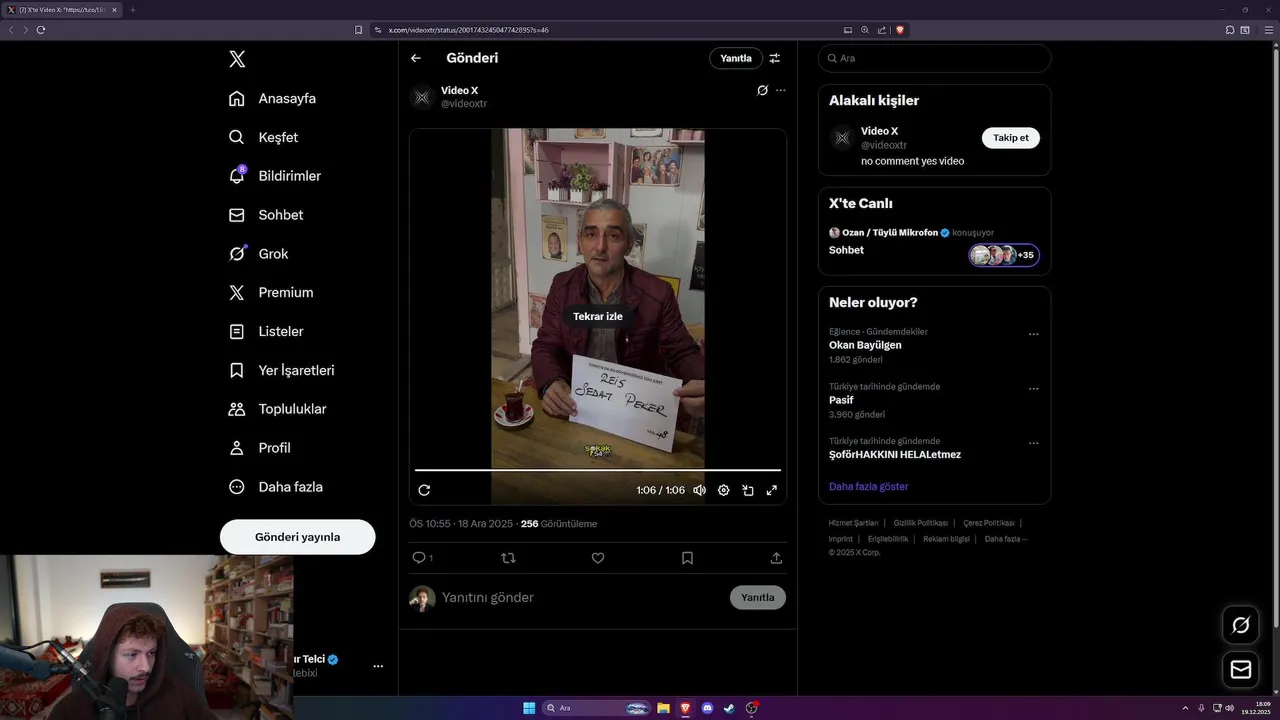Click Daha fazla göster under trends

[869, 487]
